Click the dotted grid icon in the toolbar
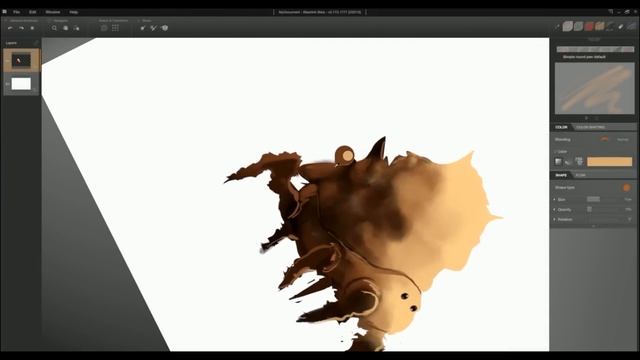The width and height of the screenshot is (640, 360). coord(116,28)
